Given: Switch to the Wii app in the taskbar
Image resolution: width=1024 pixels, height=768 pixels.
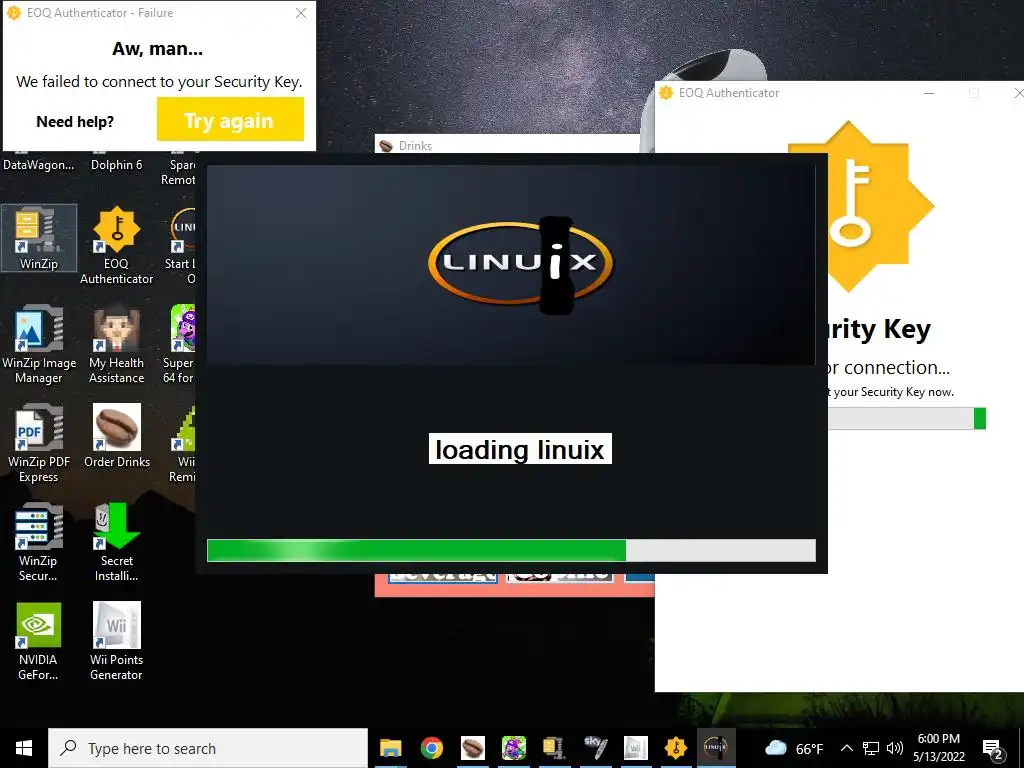Looking at the screenshot, I should coord(635,748).
